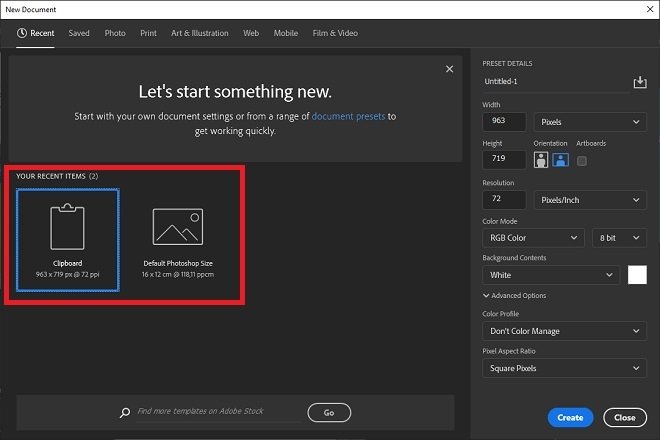Click the Resolution field showing 72
This screenshot has height=440, width=660.
click(x=504, y=200)
